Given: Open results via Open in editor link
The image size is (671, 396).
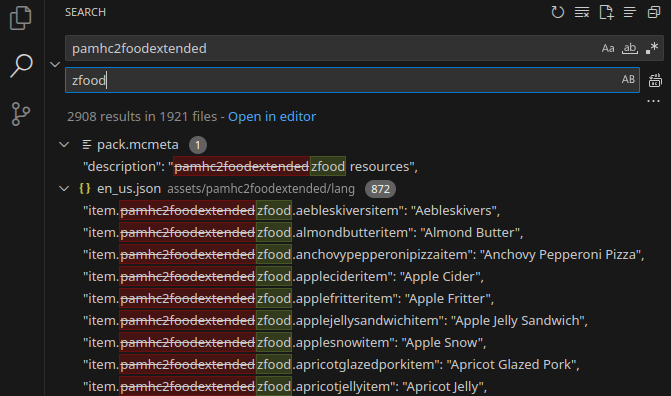Looking at the screenshot, I should point(272,116).
